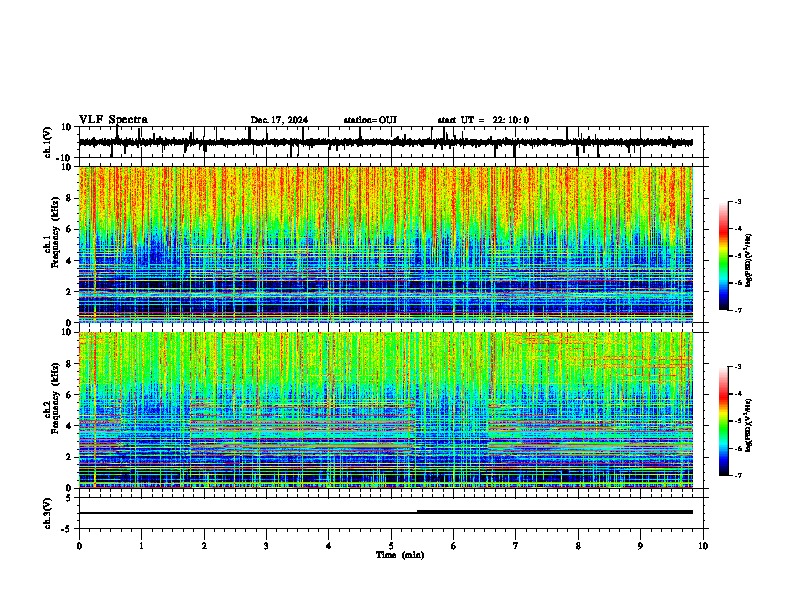The image size is (792, 612).
Task: Click the time axis tick '0'
Action: pyautogui.click(x=79, y=546)
